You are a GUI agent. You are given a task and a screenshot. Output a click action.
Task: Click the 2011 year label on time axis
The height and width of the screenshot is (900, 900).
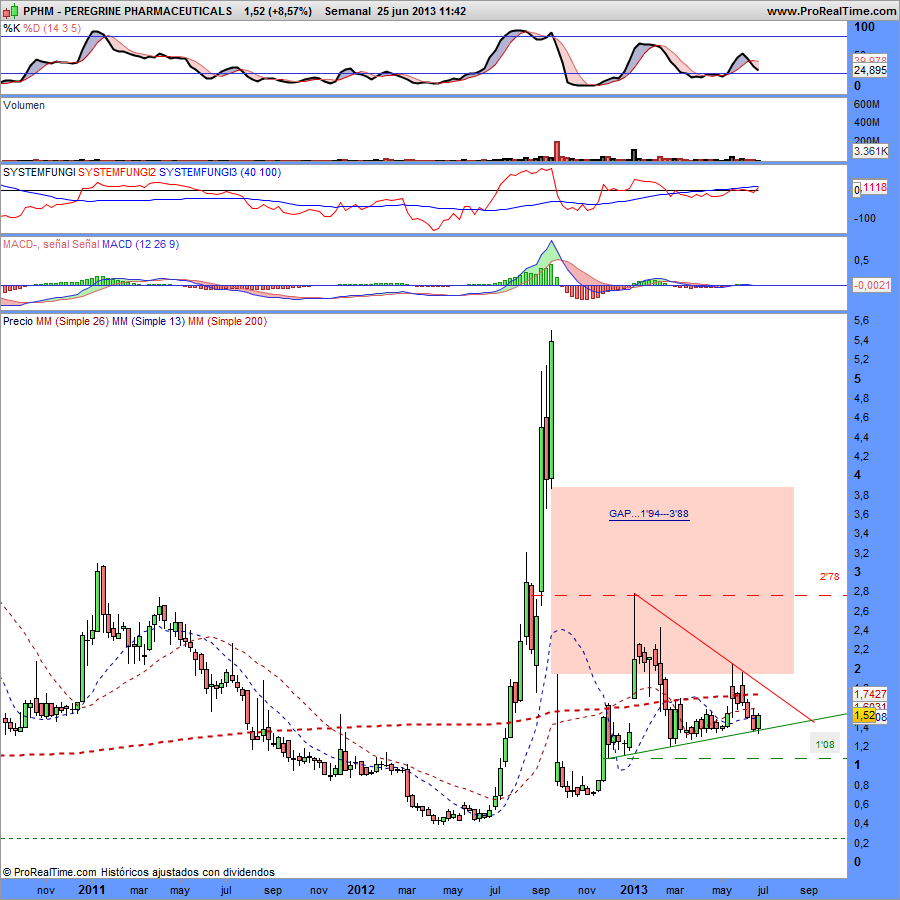(92, 890)
